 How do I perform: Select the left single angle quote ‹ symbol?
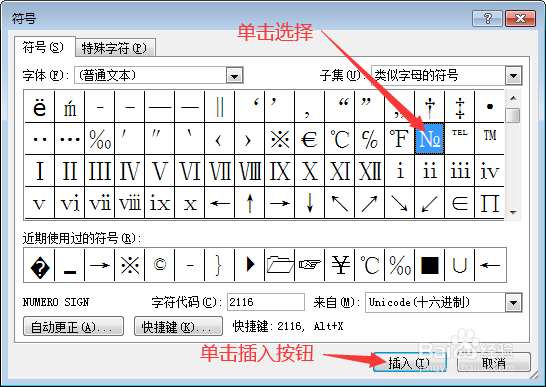[219, 139]
